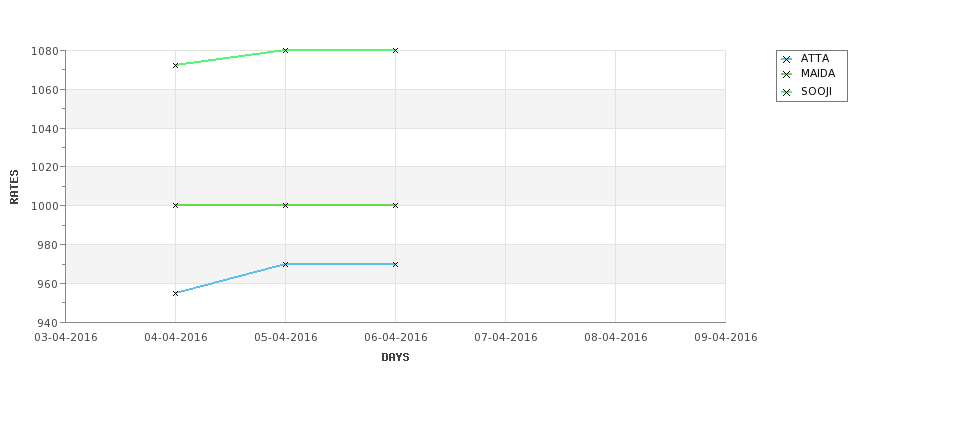Select the MAIDA data point on 06-04-2016
975x429 pixels.
click(x=395, y=205)
